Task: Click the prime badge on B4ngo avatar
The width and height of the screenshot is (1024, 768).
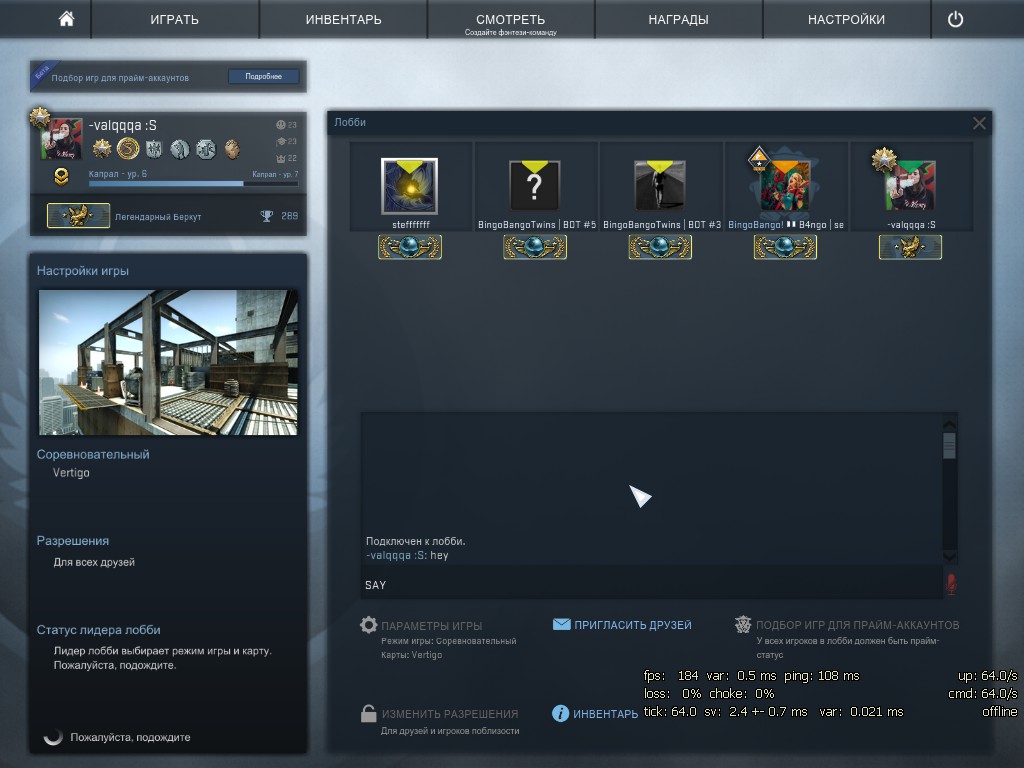Action: [758, 159]
